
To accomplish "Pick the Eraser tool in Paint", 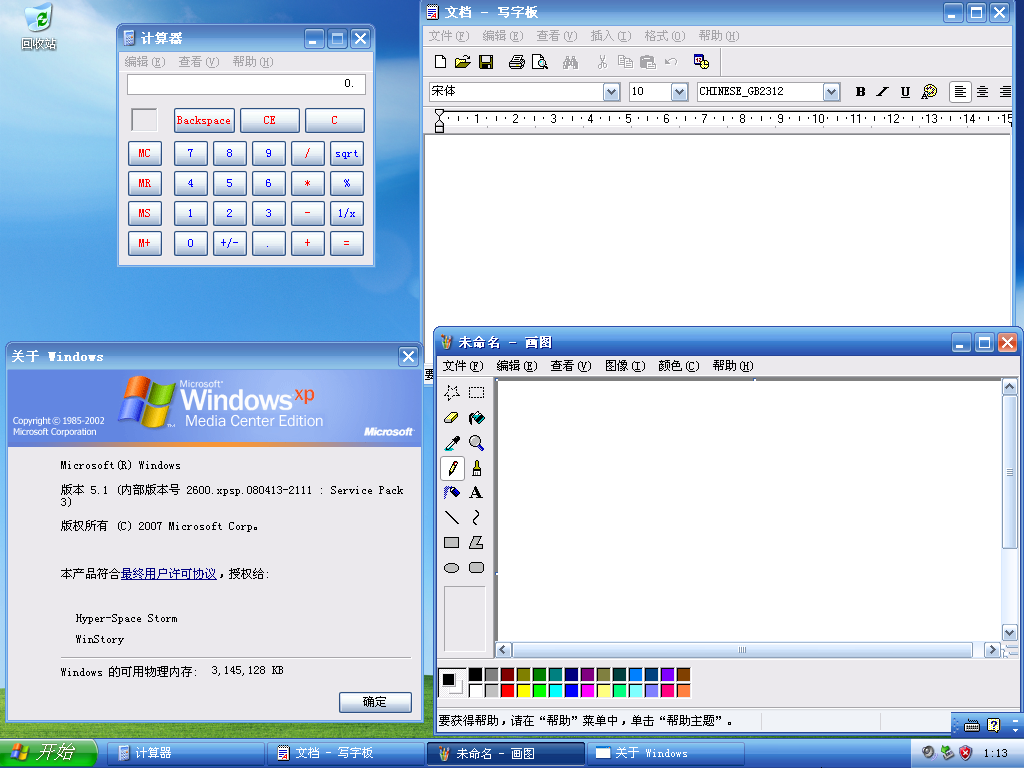I will pyautogui.click(x=451, y=418).
